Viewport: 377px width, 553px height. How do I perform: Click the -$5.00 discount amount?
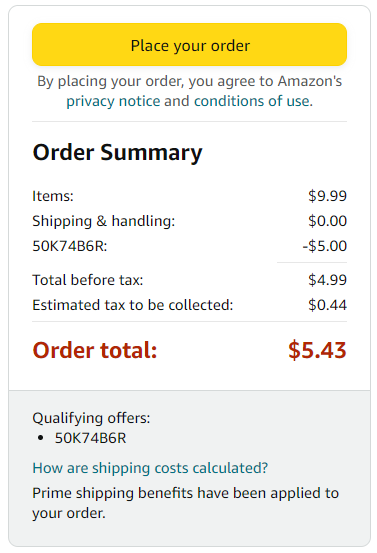tap(325, 246)
